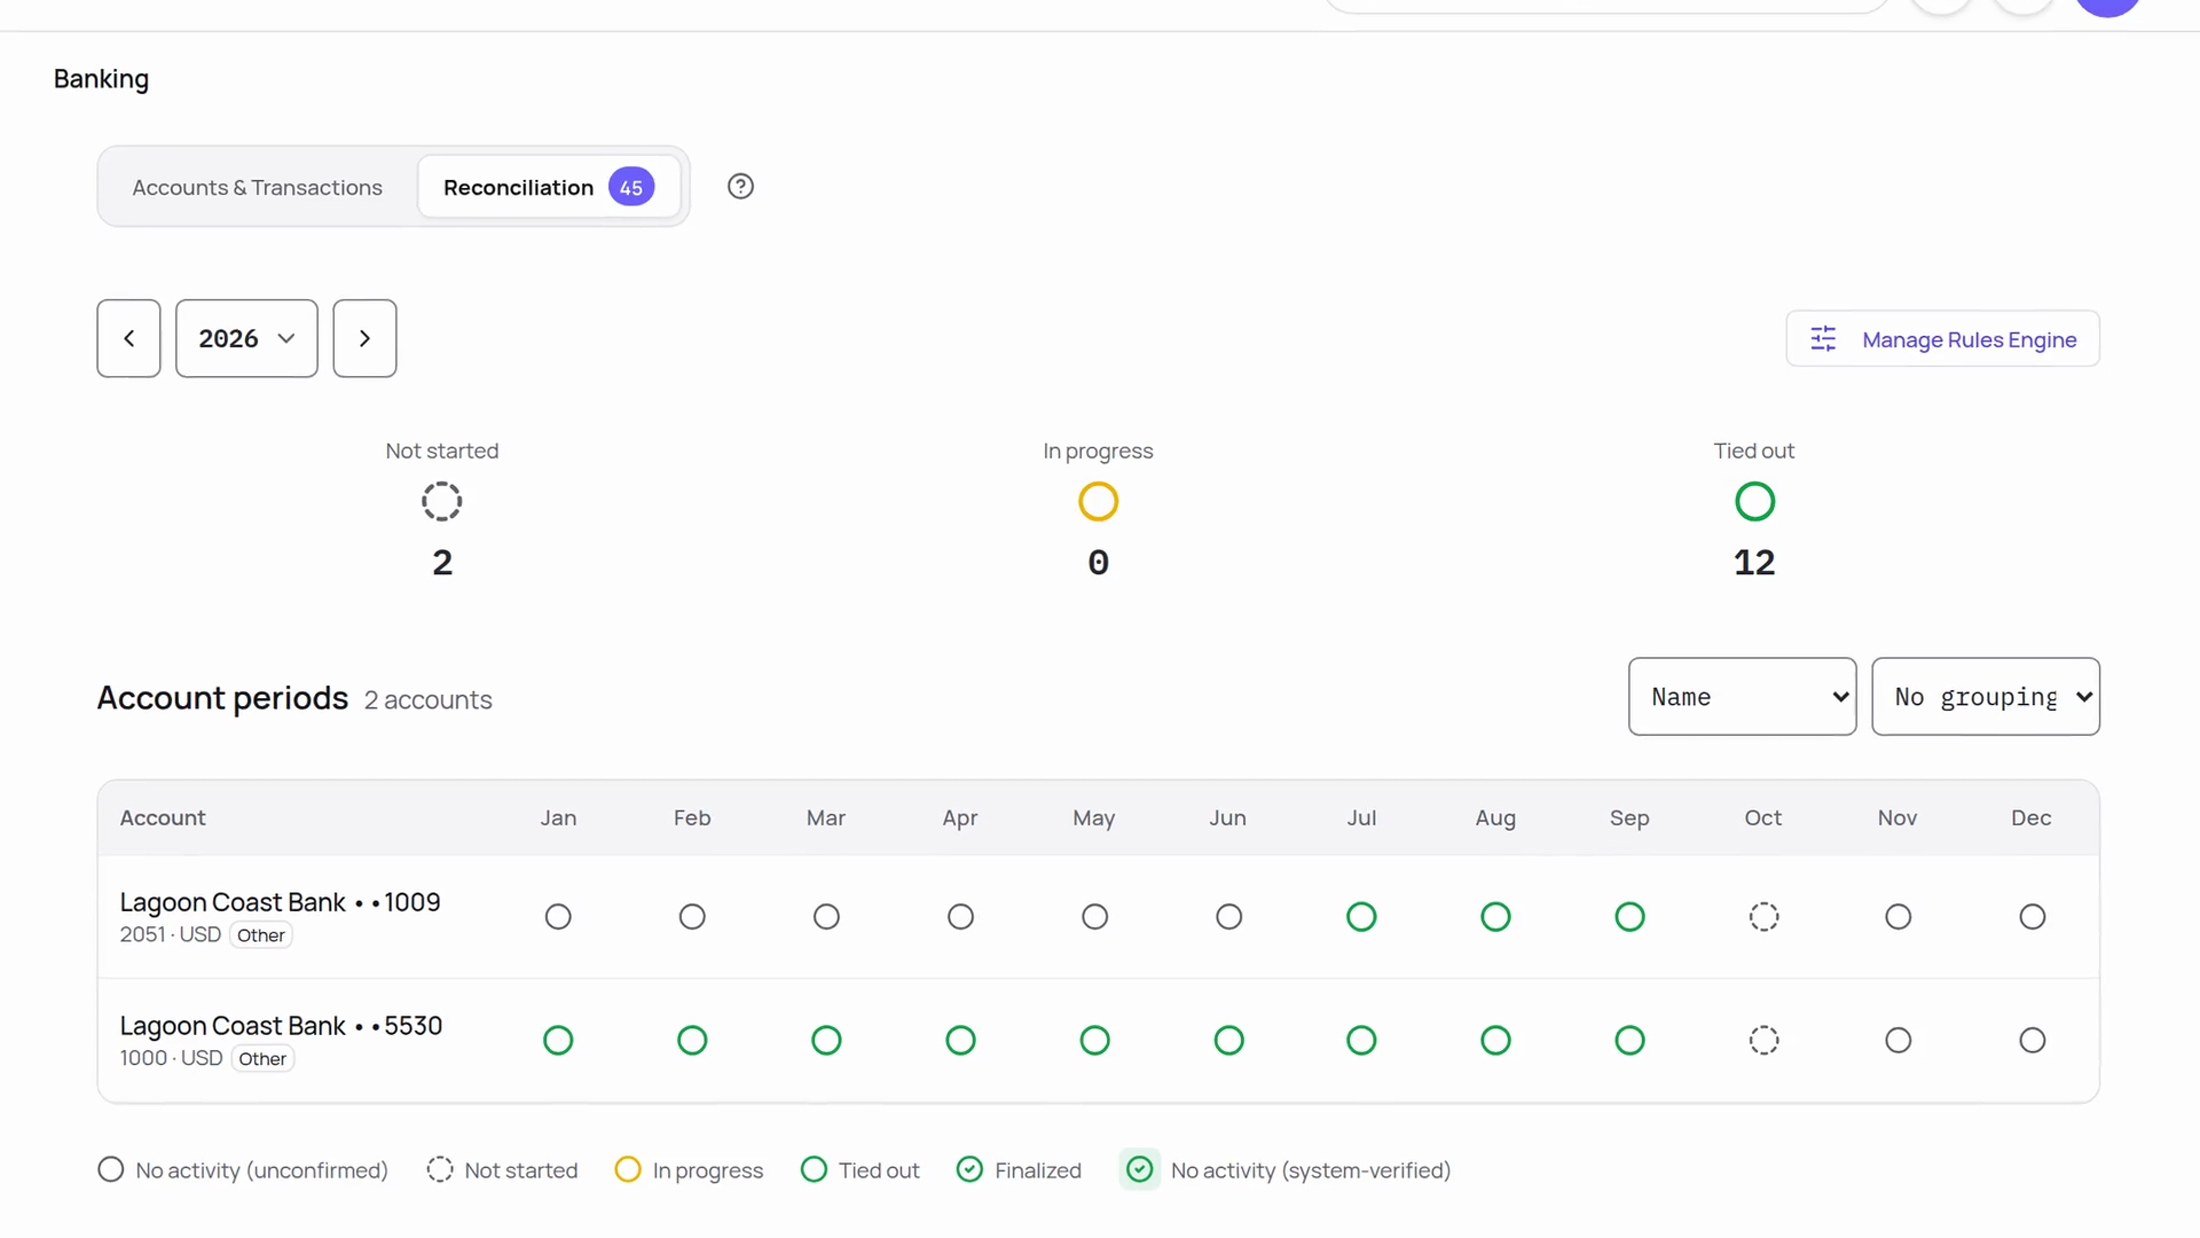2200x1238 pixels.
Task: Open Jan tied-out period for account 5530
Action: [x=558, y=1040]
